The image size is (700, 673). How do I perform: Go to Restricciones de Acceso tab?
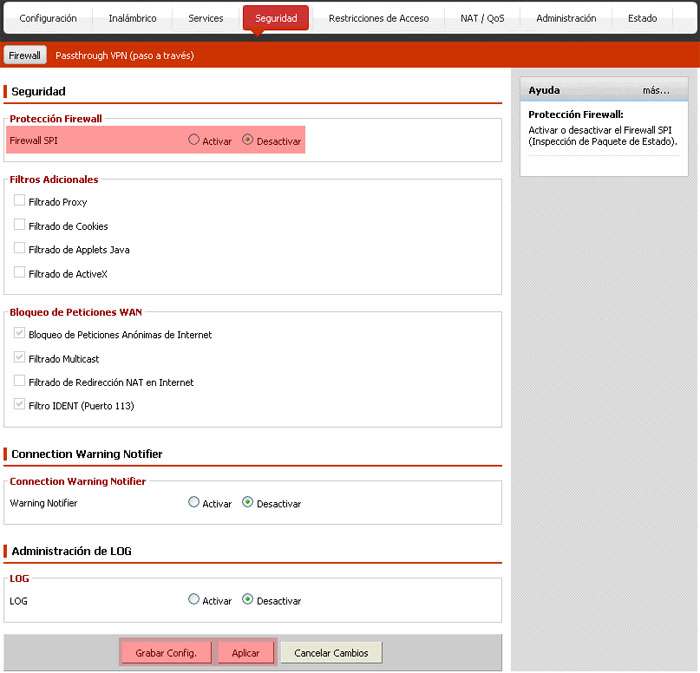378,18
